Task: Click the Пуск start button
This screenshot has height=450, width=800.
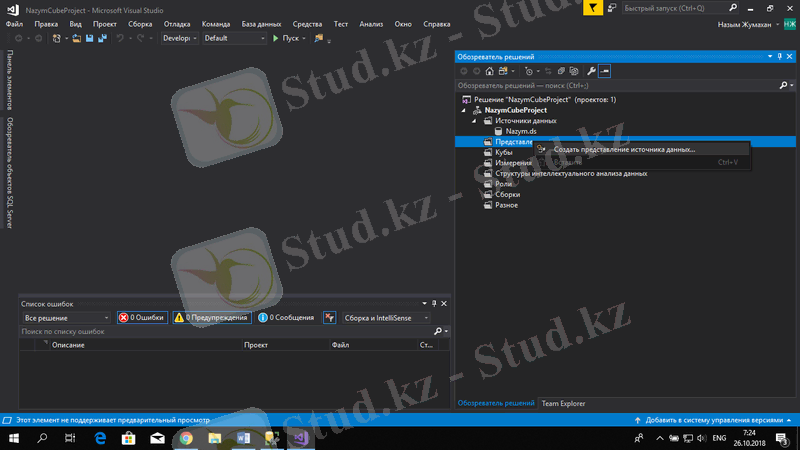Action: click(x=286, y=38)
